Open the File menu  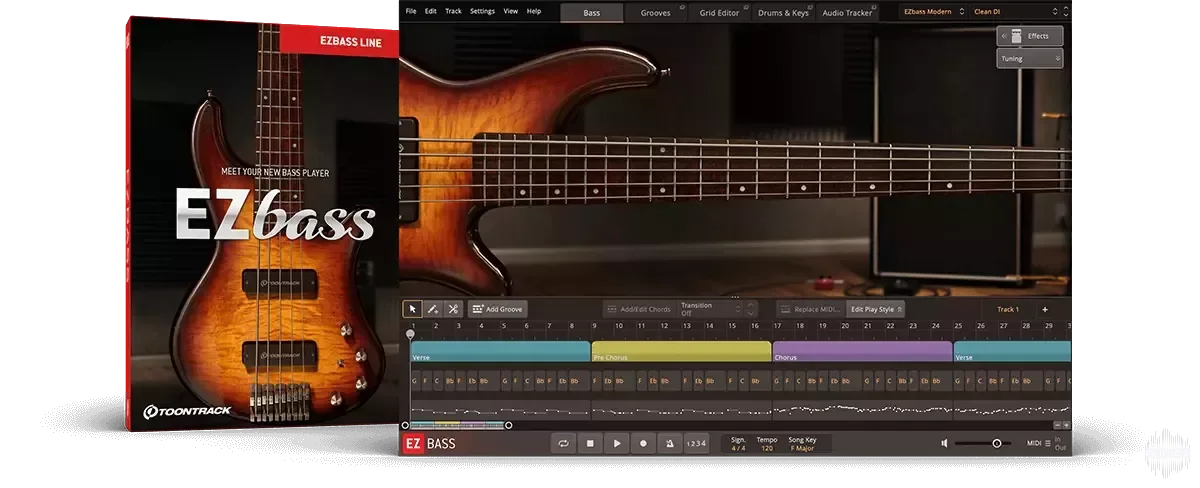coord(411,11)
